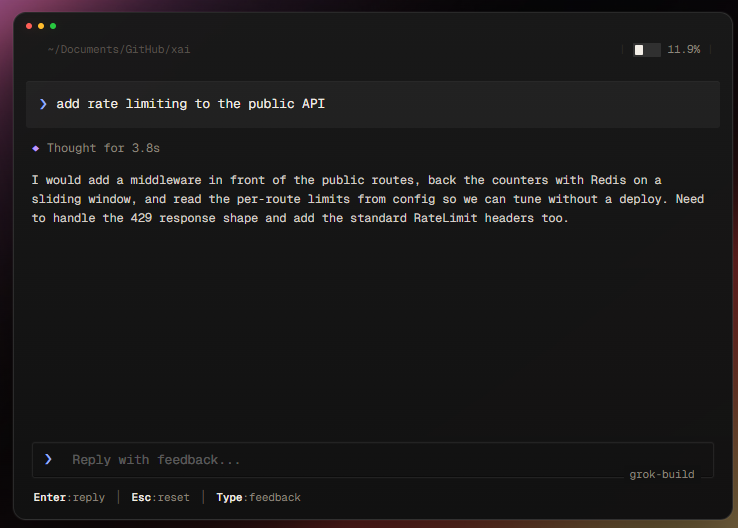The image size is (738, 528).
Task: Click the response line starting 'to handle the 429 response'
Action: tap(300, 218)
